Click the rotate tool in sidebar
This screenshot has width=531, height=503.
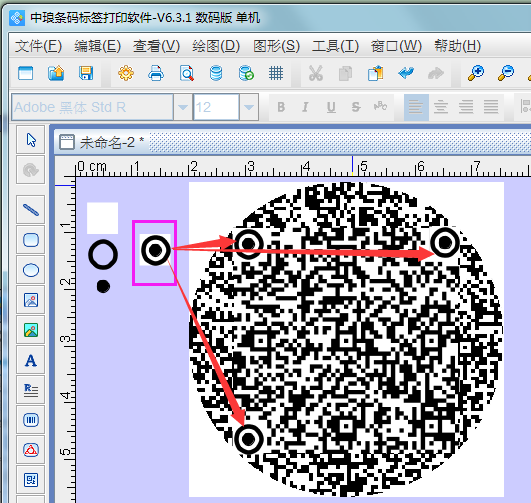tap(31, 170)
